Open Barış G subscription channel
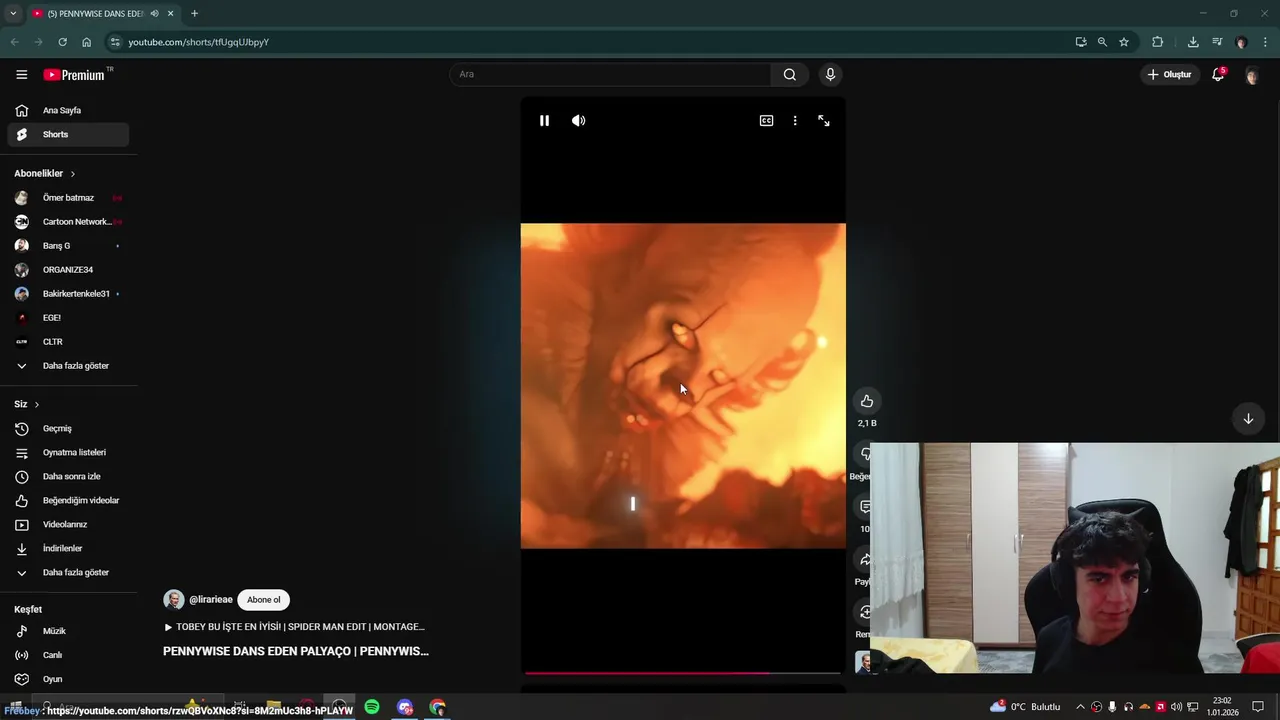Screen dimensions: 1280x720 point(68,246)
